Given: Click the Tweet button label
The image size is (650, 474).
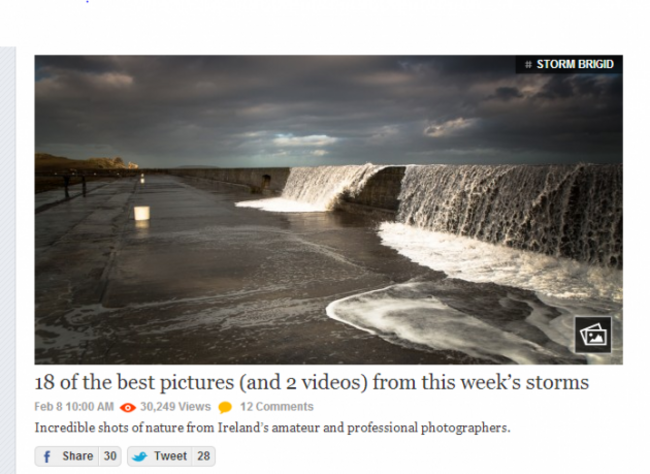Looking at the screenshot, I should (x=170, y=456).
